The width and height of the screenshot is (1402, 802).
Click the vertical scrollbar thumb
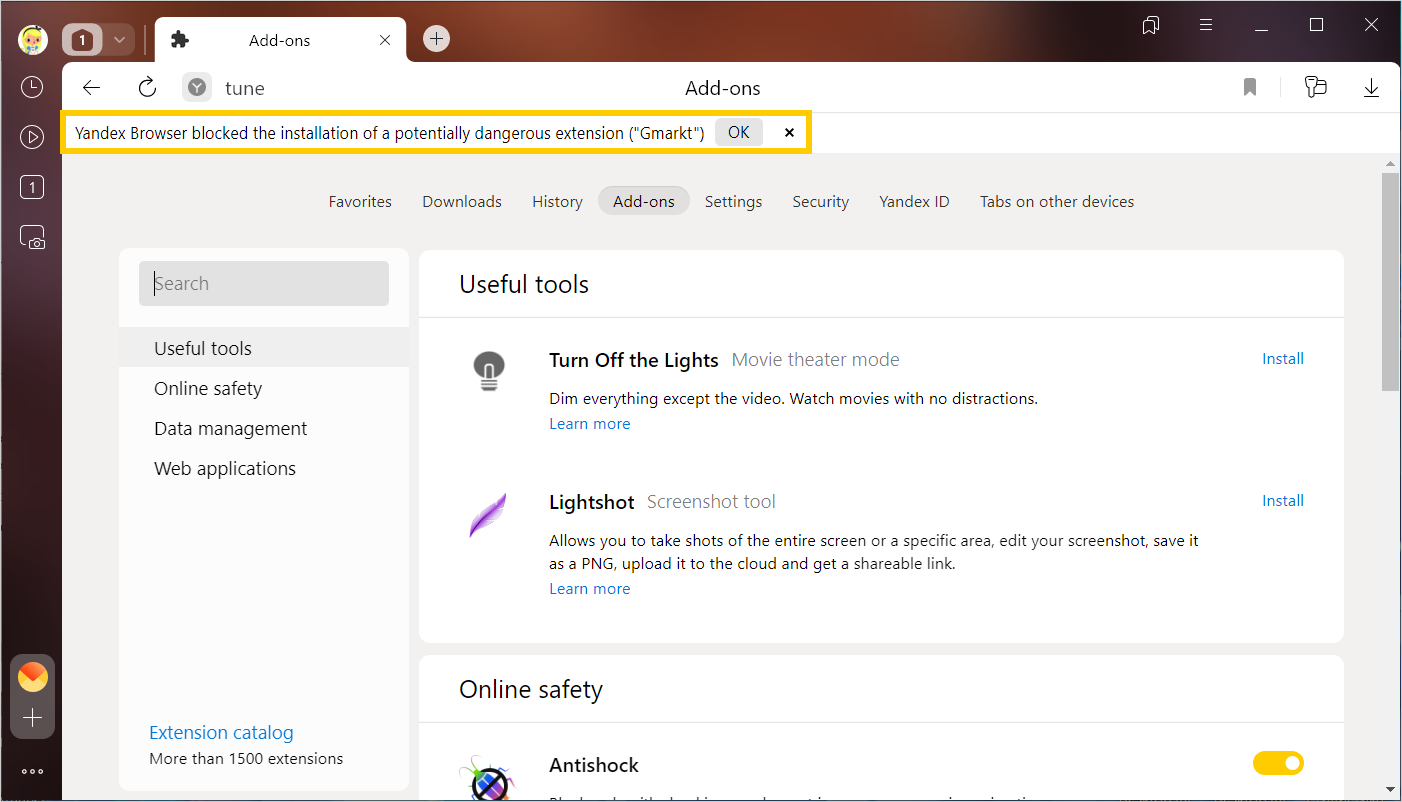point(1390,280)
